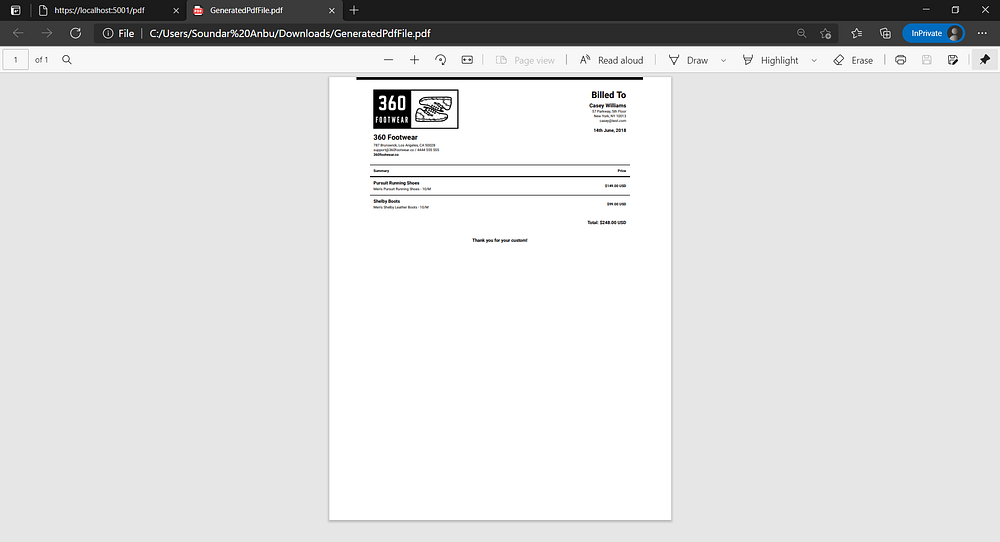Search the PDF with the find icon
1000x542 pixels.
(67, 60)
